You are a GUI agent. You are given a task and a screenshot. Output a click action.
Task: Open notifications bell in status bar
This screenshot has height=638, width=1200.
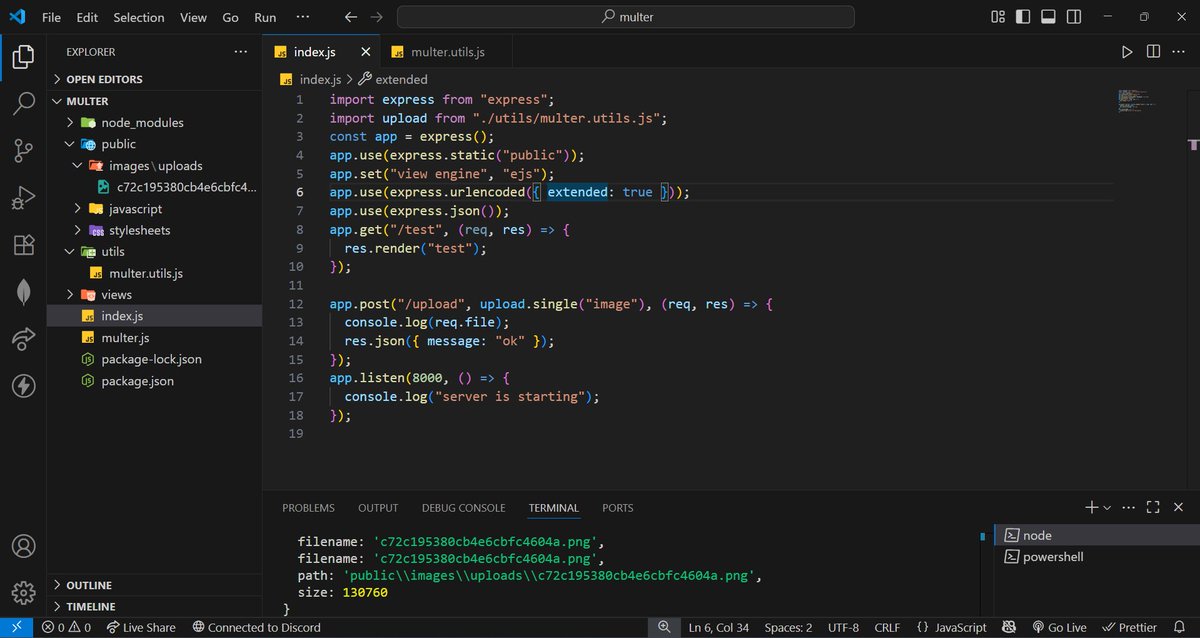pos(1181,627)
